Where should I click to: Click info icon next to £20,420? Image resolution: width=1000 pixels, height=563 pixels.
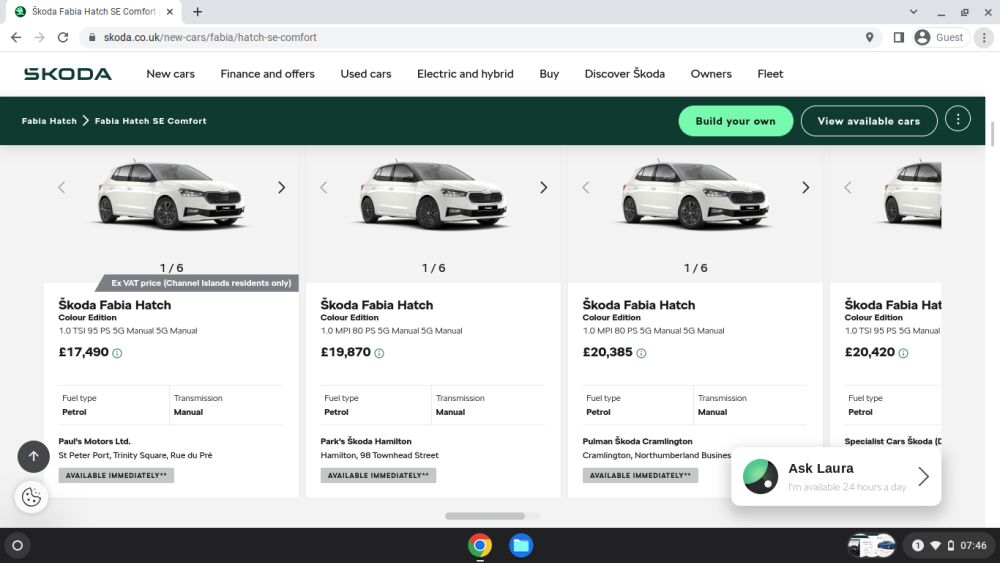pos(904,353)
